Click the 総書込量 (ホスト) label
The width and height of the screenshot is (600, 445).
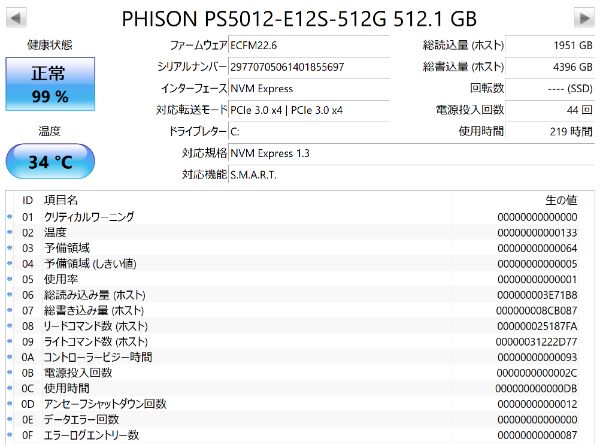463,67
